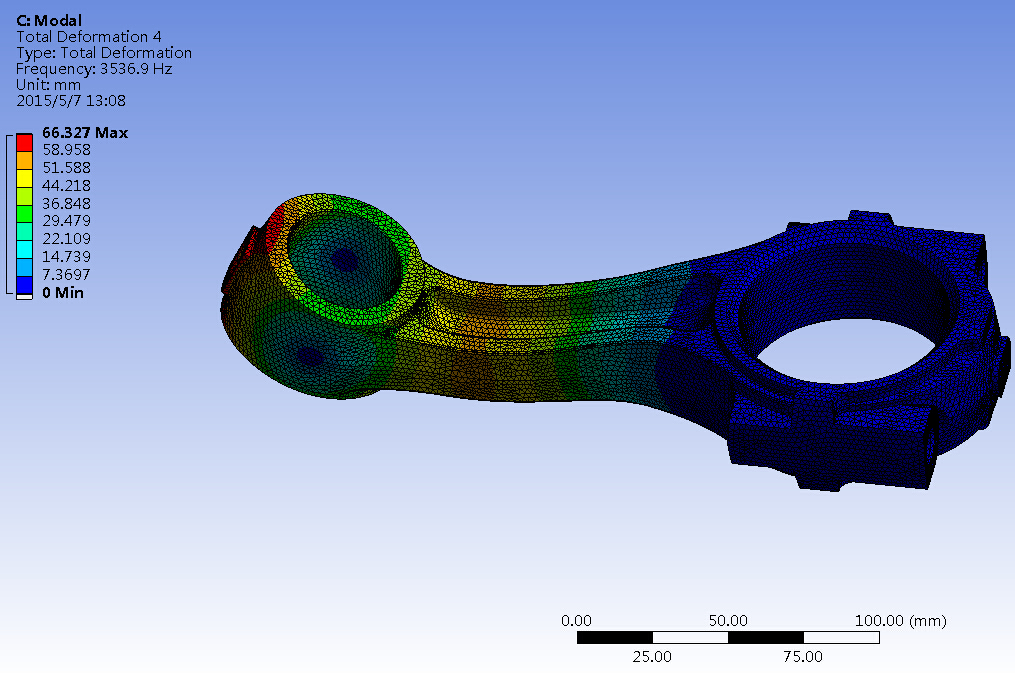Click the "25.00" scale bar label
The width and height of the screenshot is (1015, 673).
(652, 656)
